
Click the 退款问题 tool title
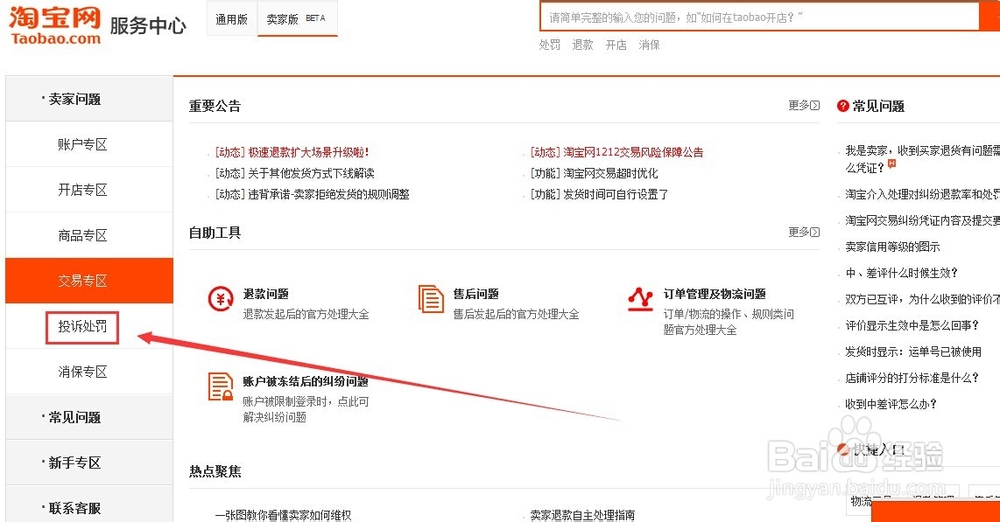(x=266, y=294)
